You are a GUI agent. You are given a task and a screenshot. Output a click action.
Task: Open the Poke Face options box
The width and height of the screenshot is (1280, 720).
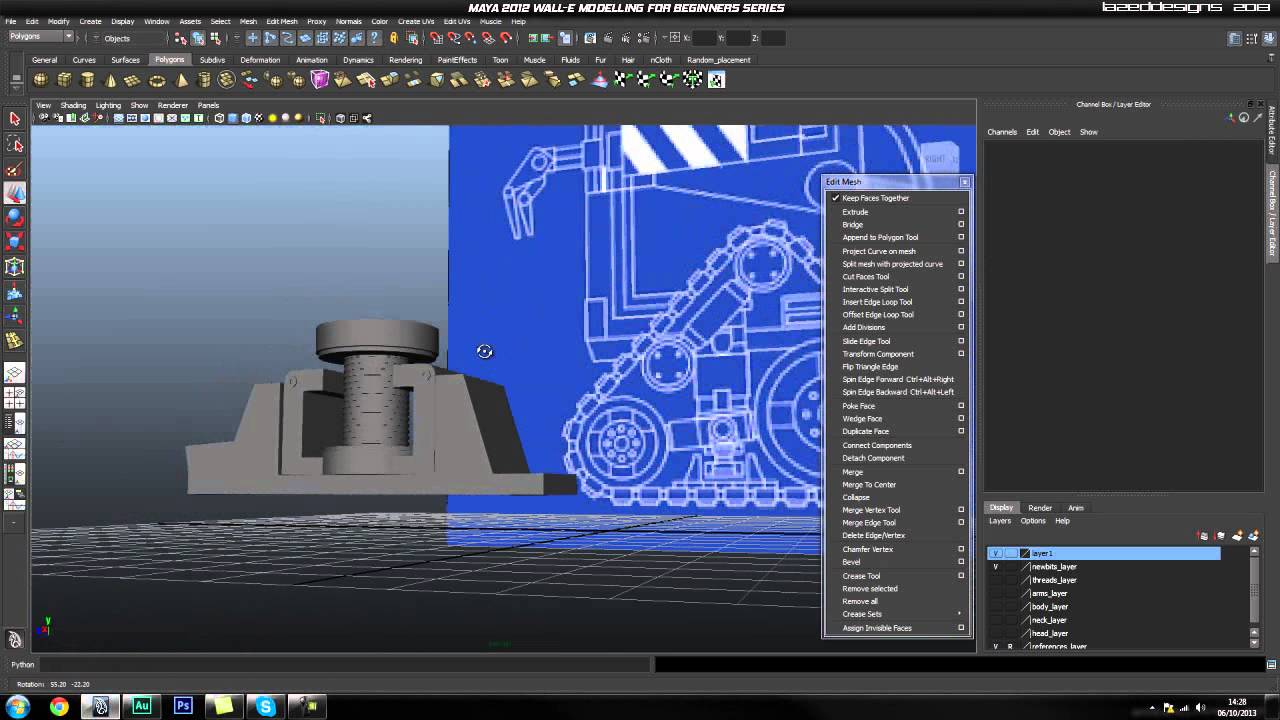pos(961,406)
